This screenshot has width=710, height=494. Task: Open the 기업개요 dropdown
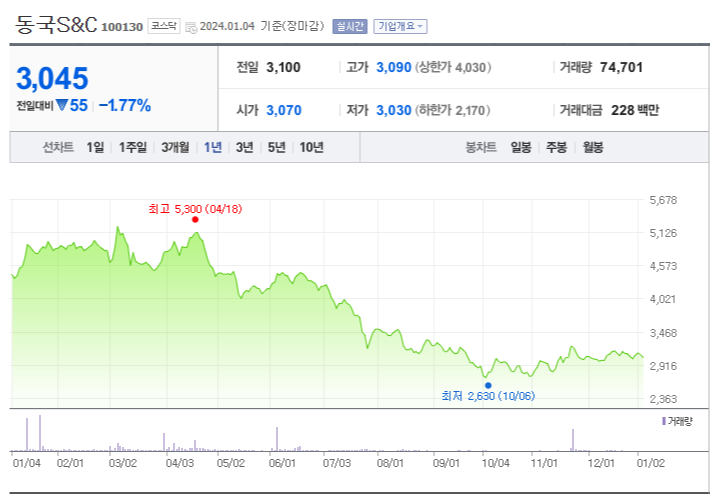tap(400, 26)
